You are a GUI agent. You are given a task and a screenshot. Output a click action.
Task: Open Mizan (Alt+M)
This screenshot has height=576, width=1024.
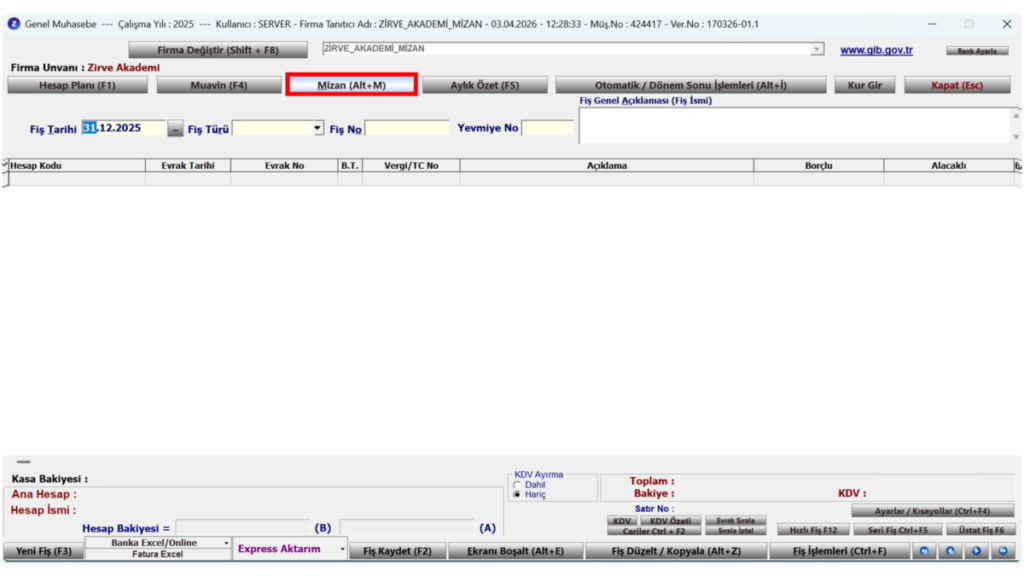click(351, 85)
